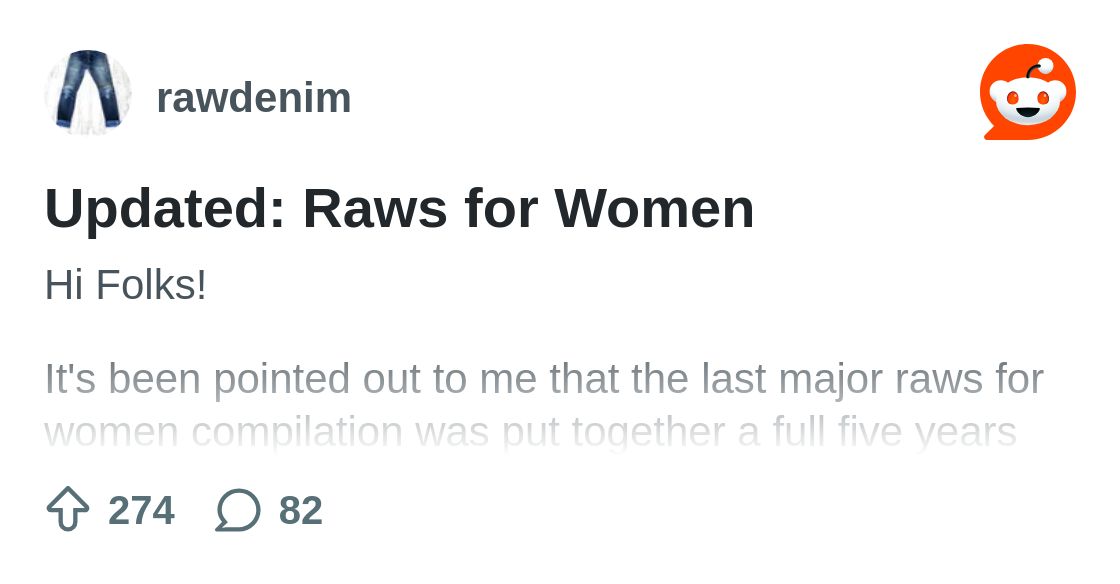Click the upvote count 274
The height and width of the screenshot is (584, 1120).
(x=141, y=510)
